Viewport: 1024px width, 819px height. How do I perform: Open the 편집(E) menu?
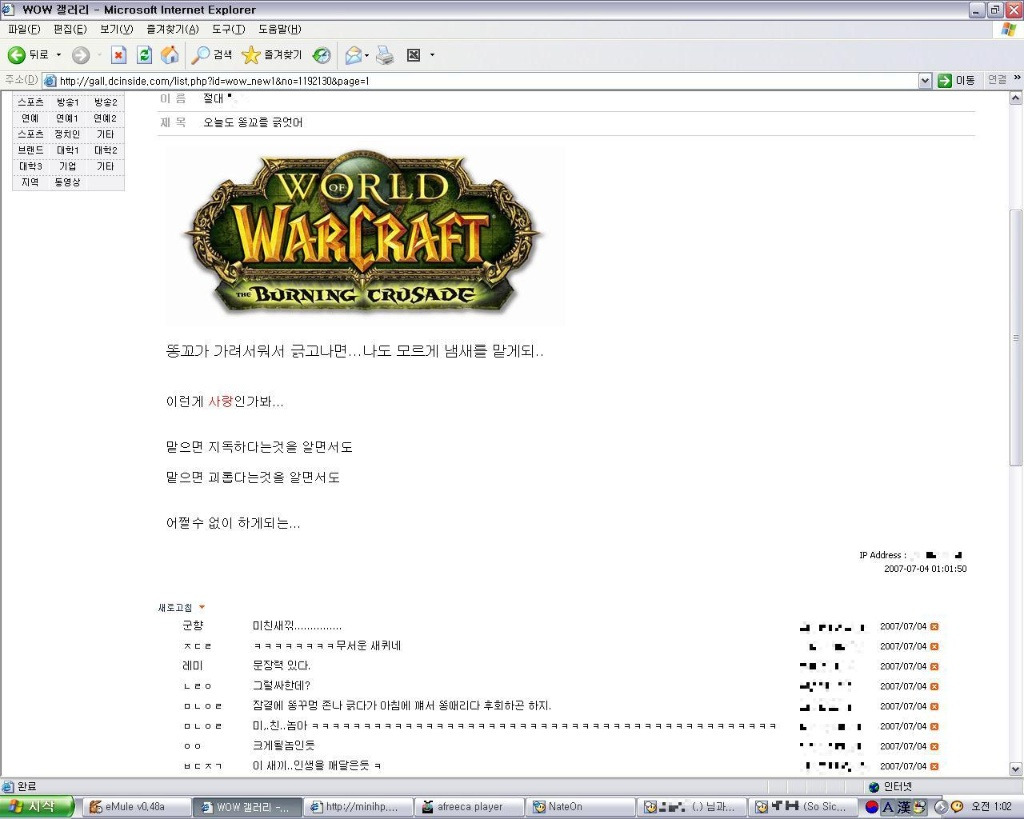click(70, 29)
